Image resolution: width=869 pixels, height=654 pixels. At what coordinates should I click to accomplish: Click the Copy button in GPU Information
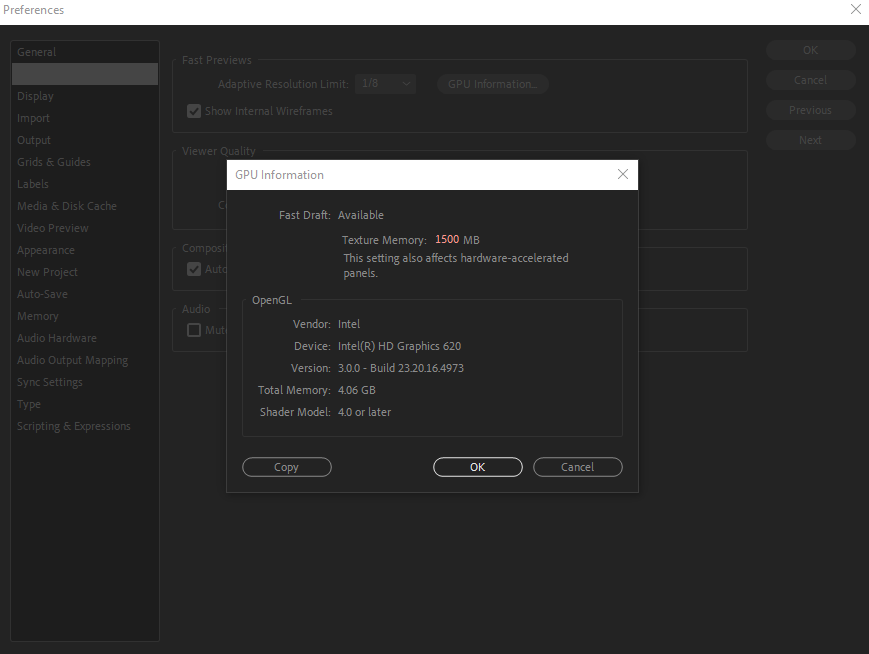pyautogui.click(x=286, y=467)
